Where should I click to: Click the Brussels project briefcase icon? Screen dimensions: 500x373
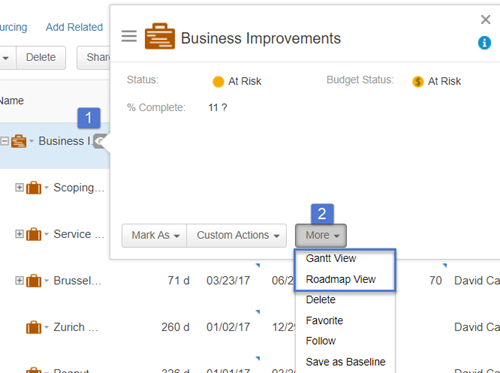pyautogui.click(x=34, y=281)
